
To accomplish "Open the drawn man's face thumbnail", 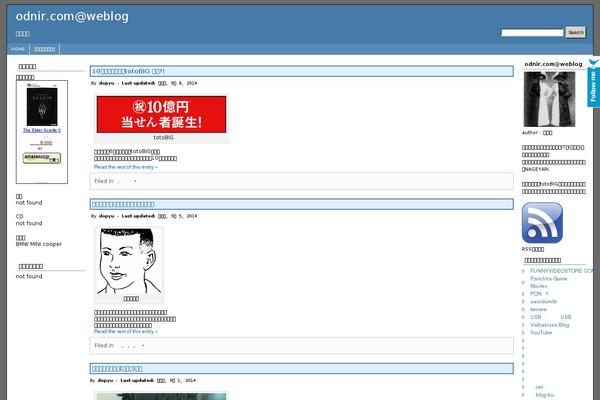I will 129,261.
